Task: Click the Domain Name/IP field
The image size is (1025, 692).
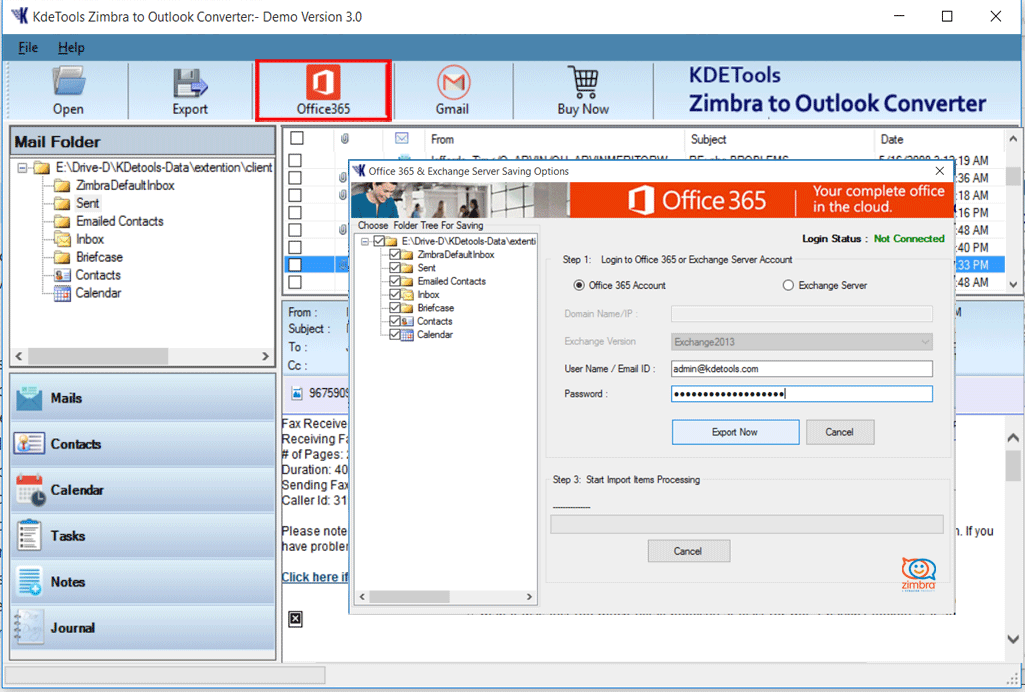Action: click(801, 314)
